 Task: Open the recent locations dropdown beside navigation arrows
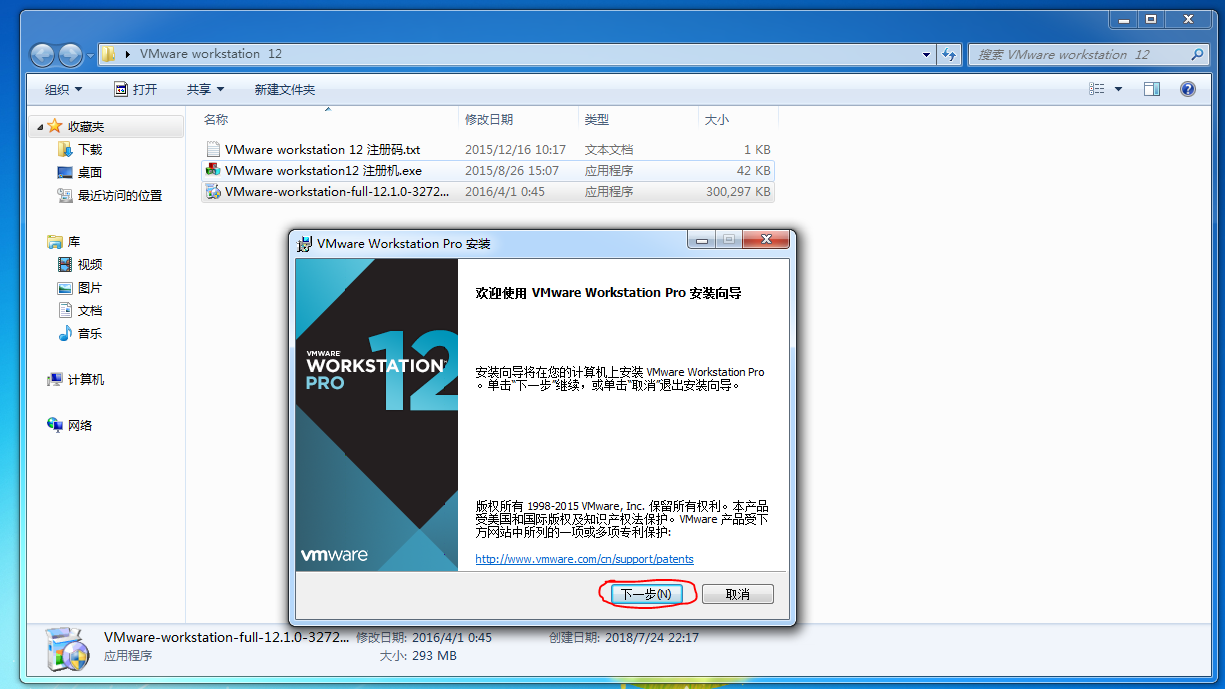(x=90, y=55)
